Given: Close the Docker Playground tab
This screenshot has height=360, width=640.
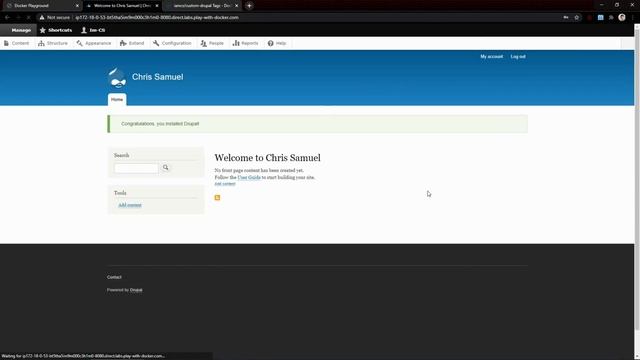Looking at the screenshot, I should pyautogui.click(x=77, y=6).
